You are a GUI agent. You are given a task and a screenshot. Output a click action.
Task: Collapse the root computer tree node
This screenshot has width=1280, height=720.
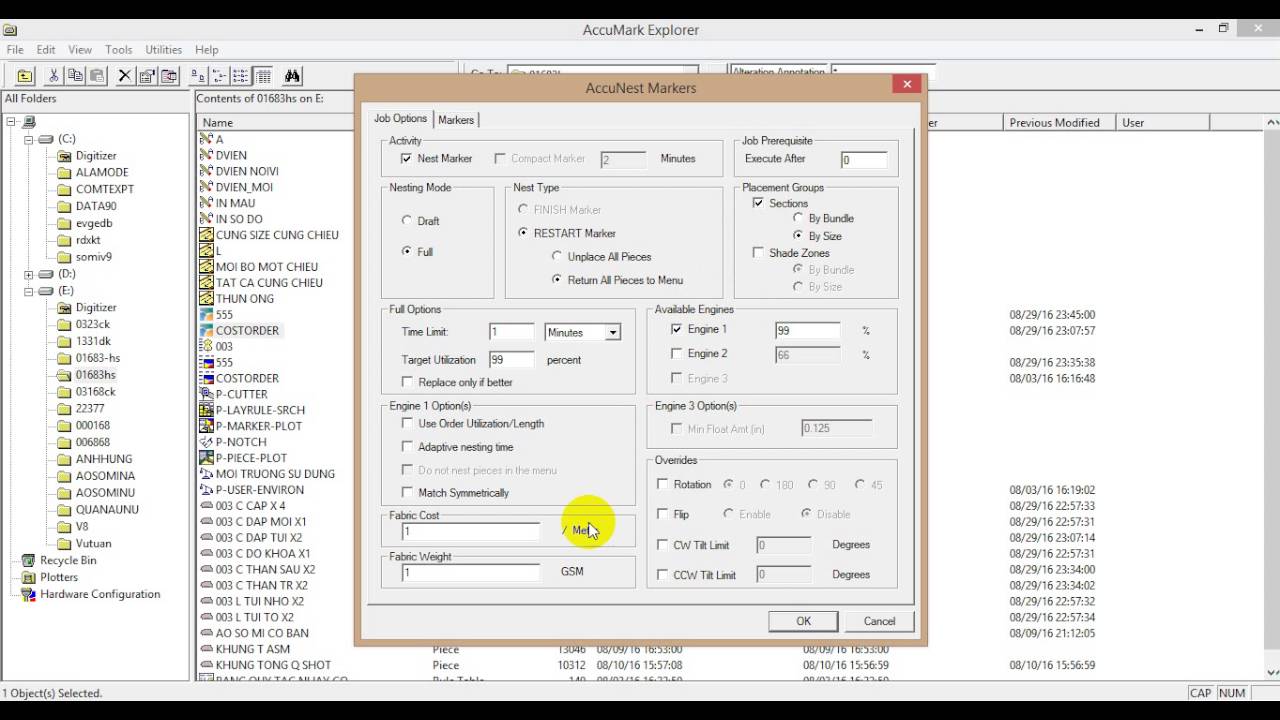pos(12,122)
